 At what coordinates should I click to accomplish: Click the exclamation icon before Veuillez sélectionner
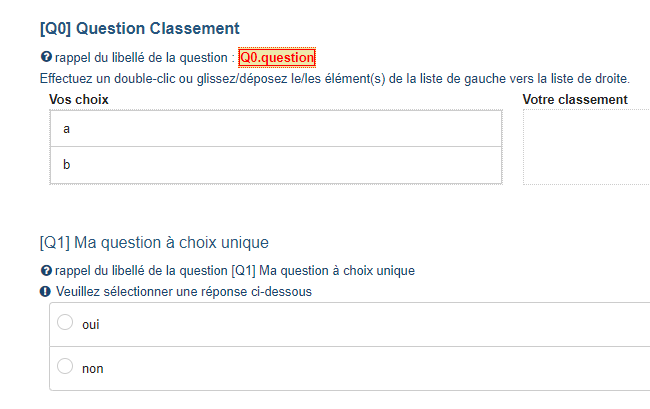45,292
